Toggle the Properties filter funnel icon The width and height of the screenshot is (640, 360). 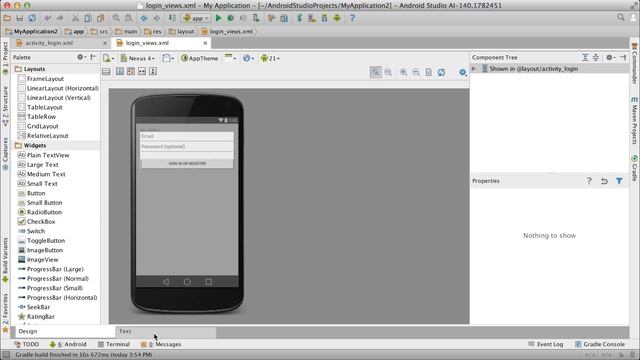619,181
